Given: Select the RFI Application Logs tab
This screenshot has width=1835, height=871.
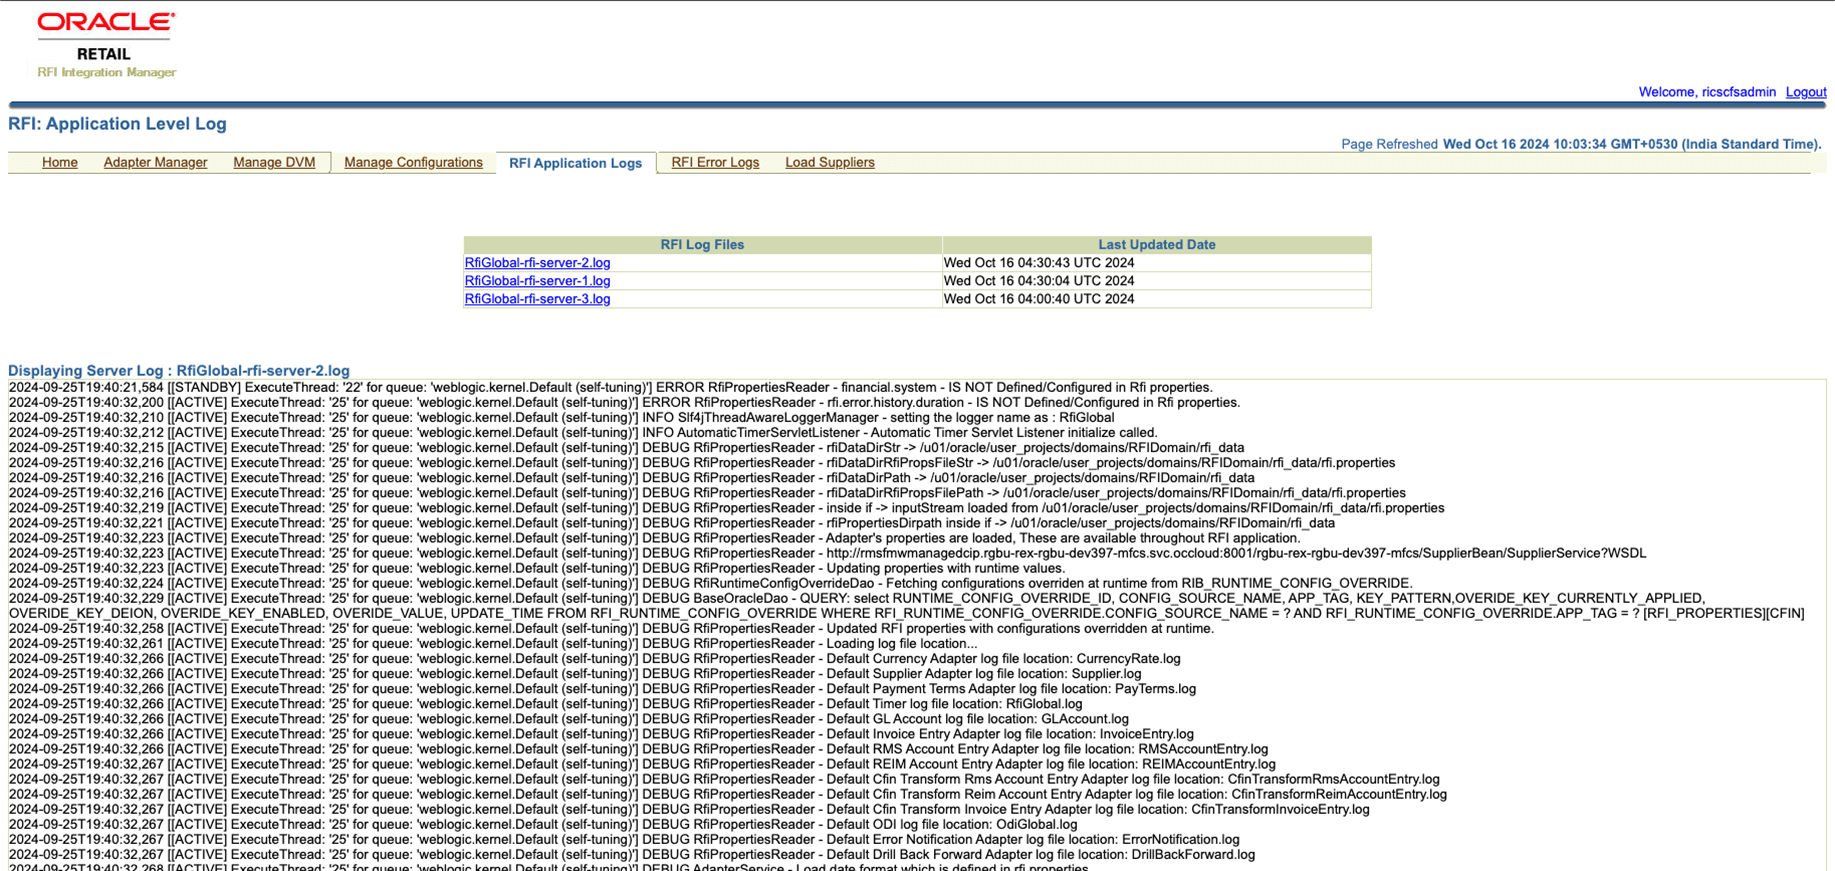Looking at the screenshot, I should coord(575,163).
